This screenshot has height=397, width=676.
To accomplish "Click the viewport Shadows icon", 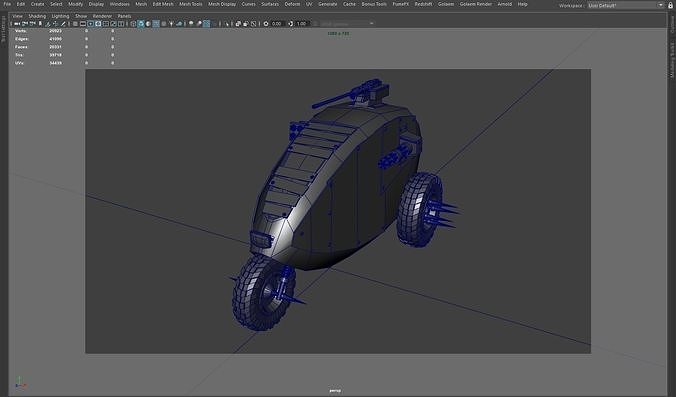I will coord(179,24).
